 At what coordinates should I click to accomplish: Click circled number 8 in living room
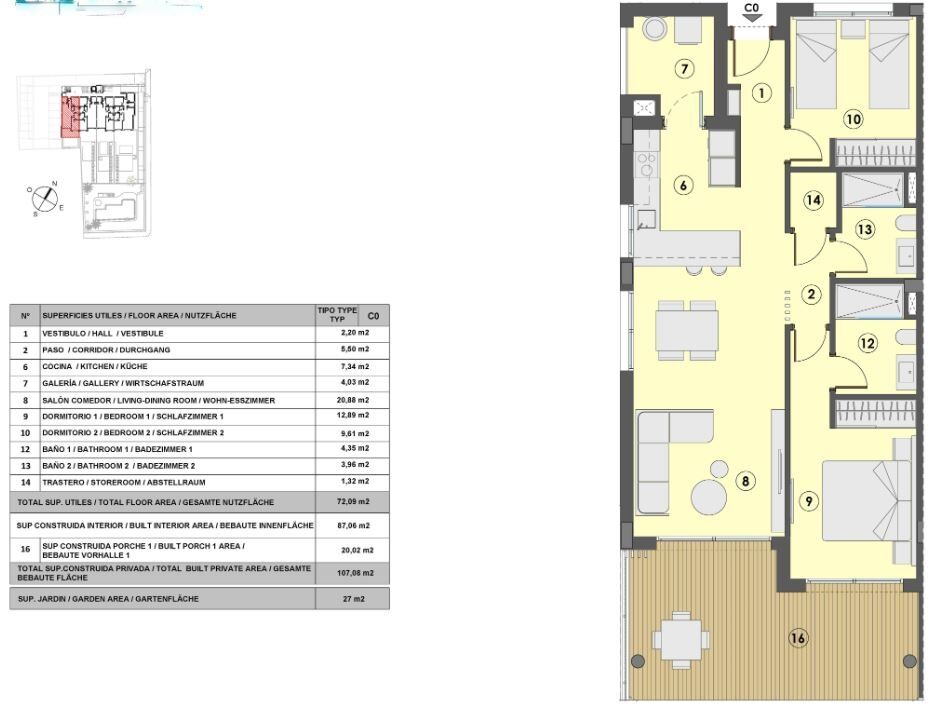point(745,481)
